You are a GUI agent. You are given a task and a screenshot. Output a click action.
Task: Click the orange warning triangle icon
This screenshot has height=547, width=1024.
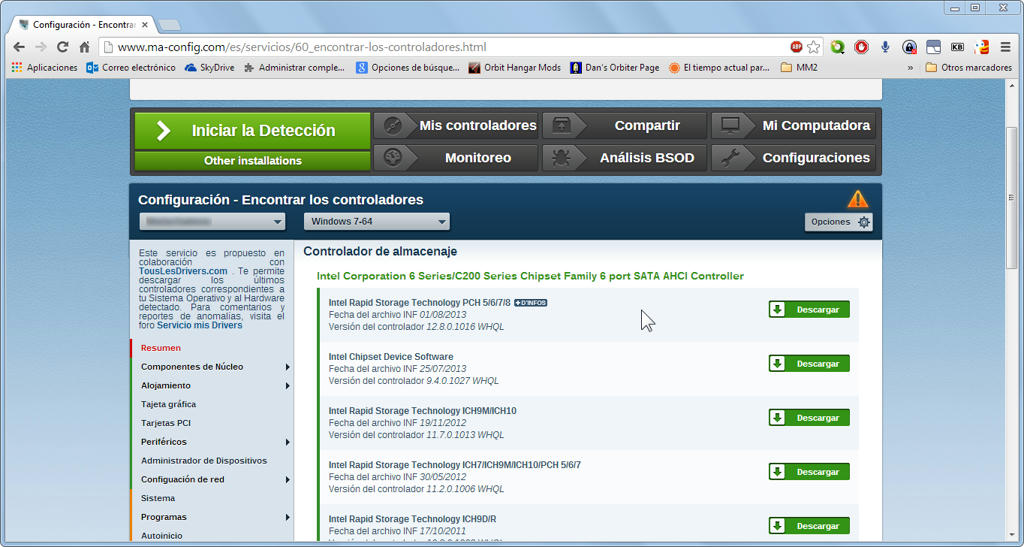click(x=857, y=199)
